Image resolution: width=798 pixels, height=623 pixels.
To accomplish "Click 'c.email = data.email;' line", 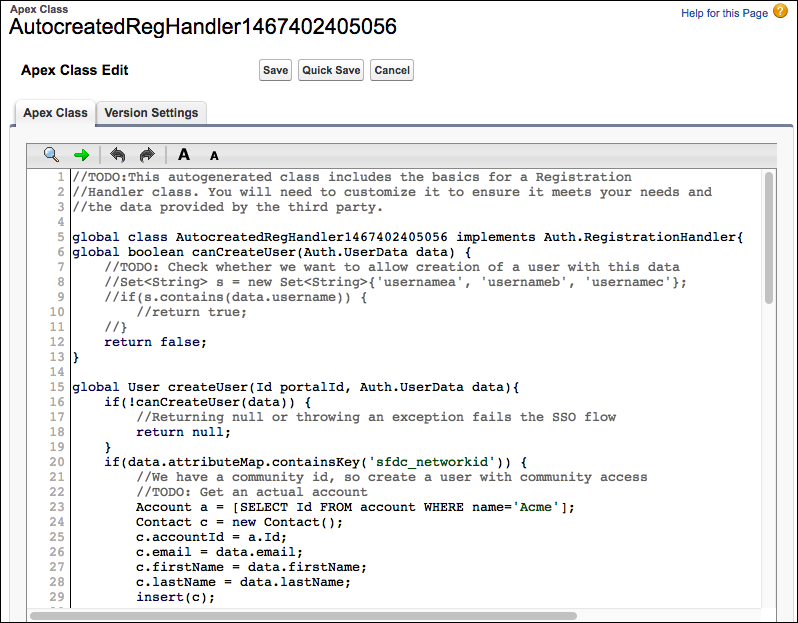I will pos(219,552).
